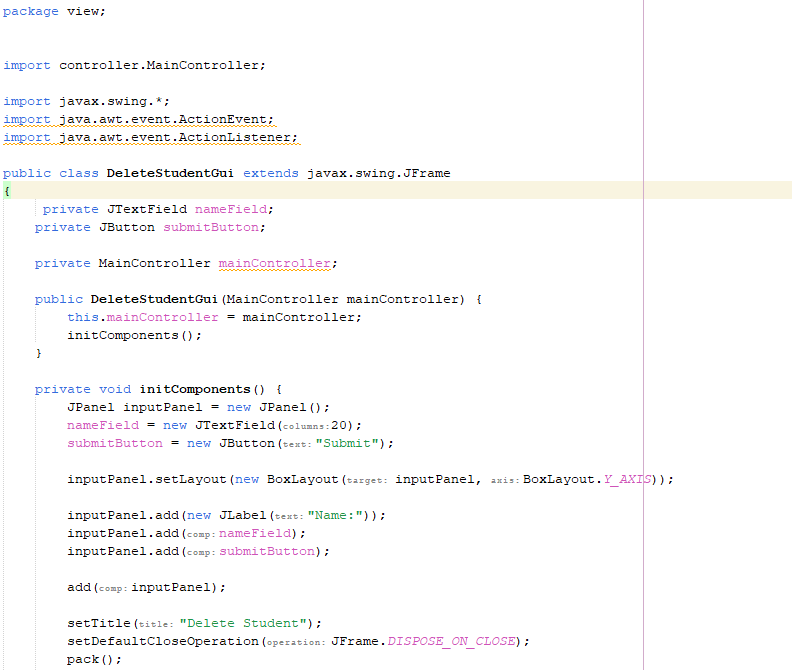Click the 'columns:' parameter hint
Screen dimensions: 792x670
coord(306,426)
